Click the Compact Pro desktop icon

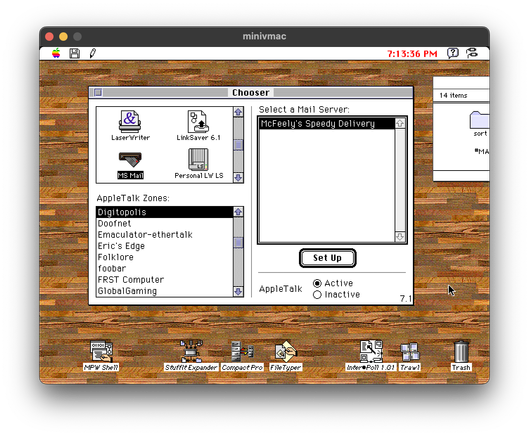pos(242,356)
